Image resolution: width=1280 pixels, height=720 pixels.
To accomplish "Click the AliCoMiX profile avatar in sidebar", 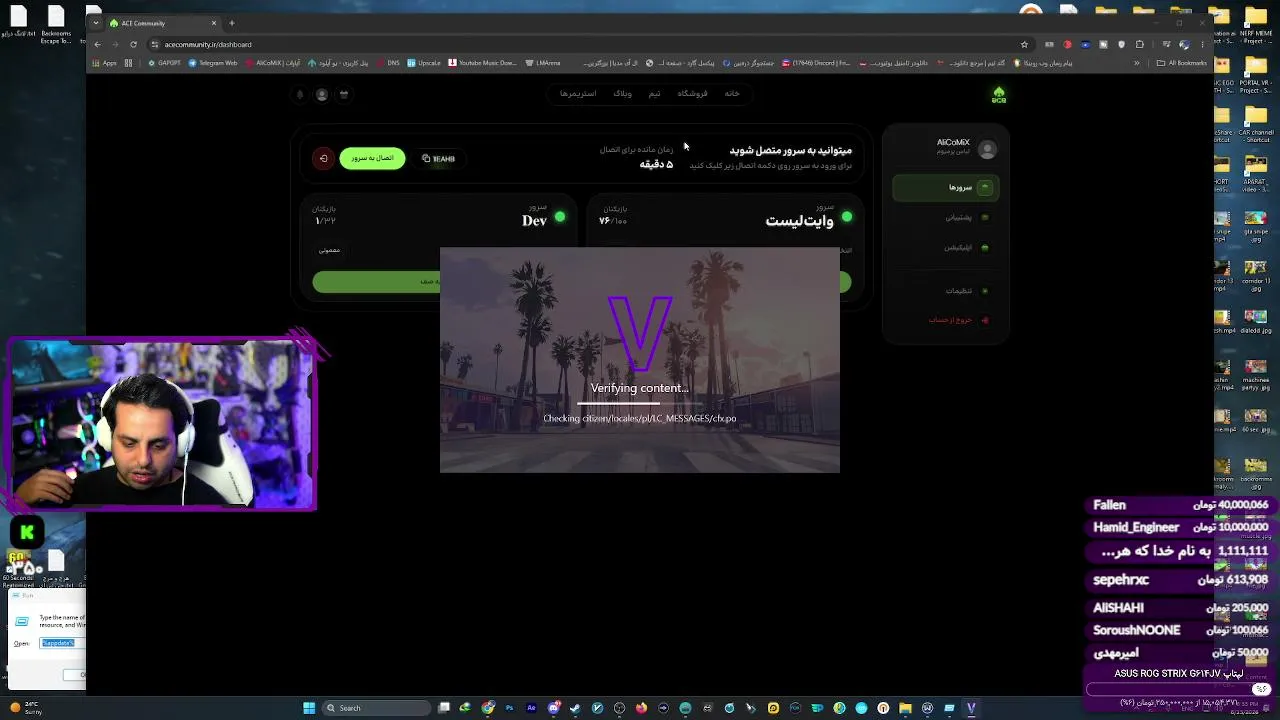I will [987, 149].
